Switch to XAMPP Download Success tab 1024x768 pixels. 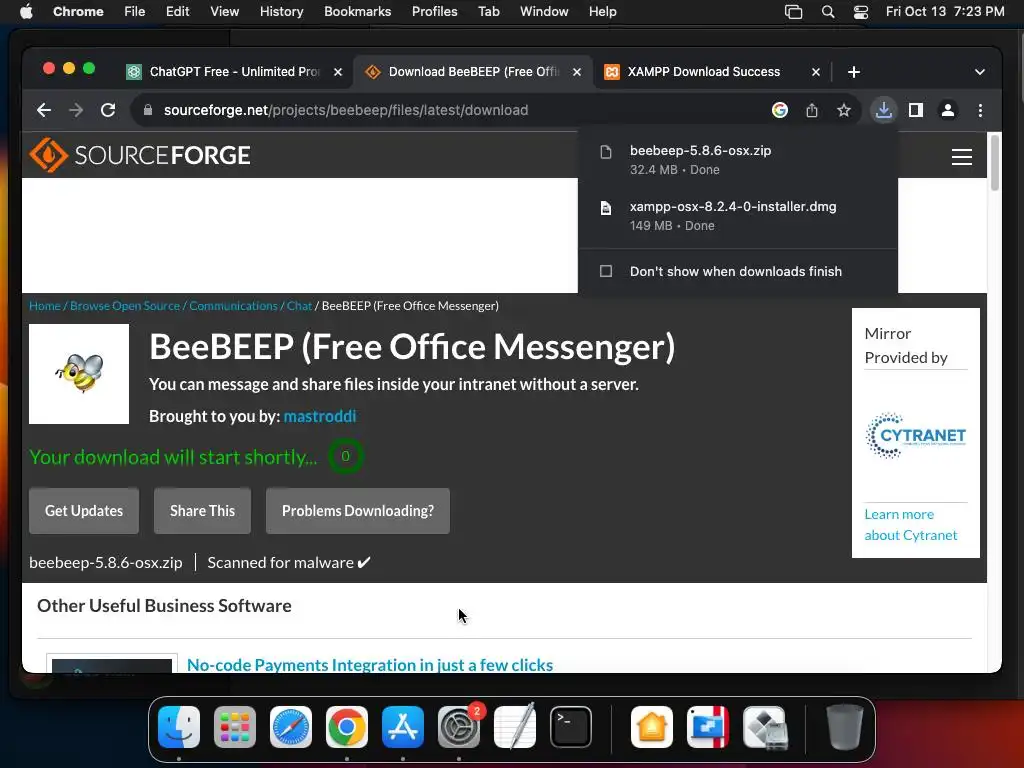click(x=712, y=72)
